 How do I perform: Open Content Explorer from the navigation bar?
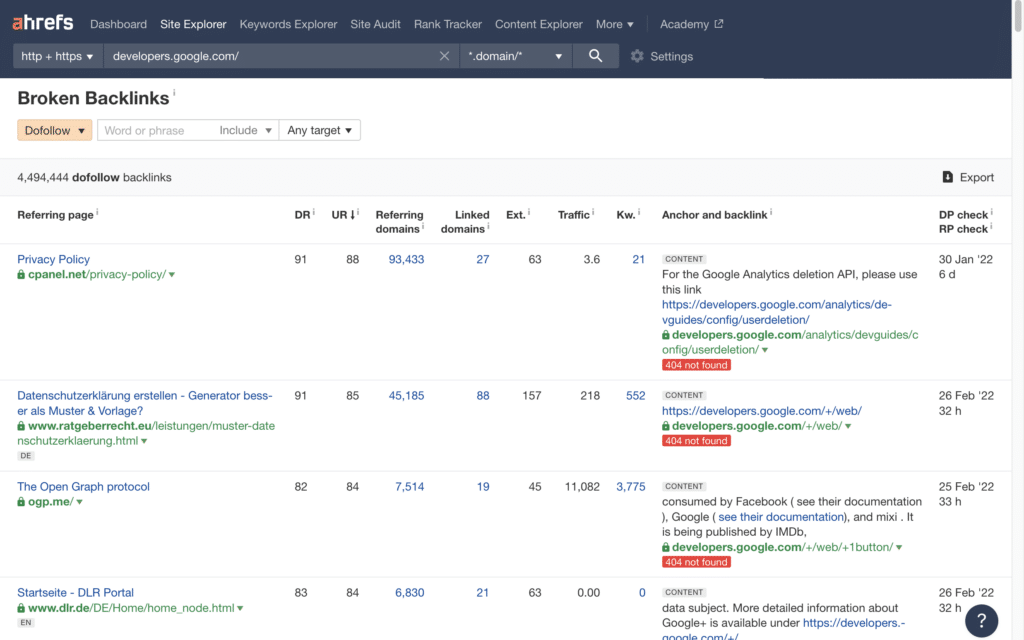(x=538, y=24)
